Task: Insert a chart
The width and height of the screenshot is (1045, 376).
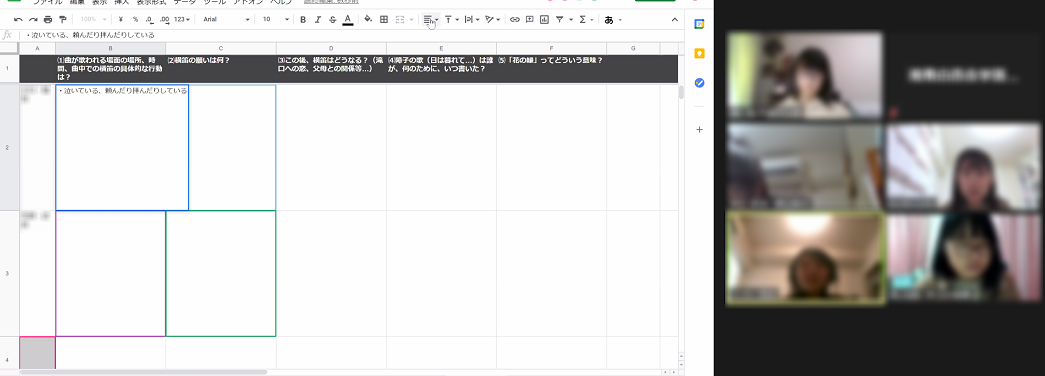Action: point(544,20)
